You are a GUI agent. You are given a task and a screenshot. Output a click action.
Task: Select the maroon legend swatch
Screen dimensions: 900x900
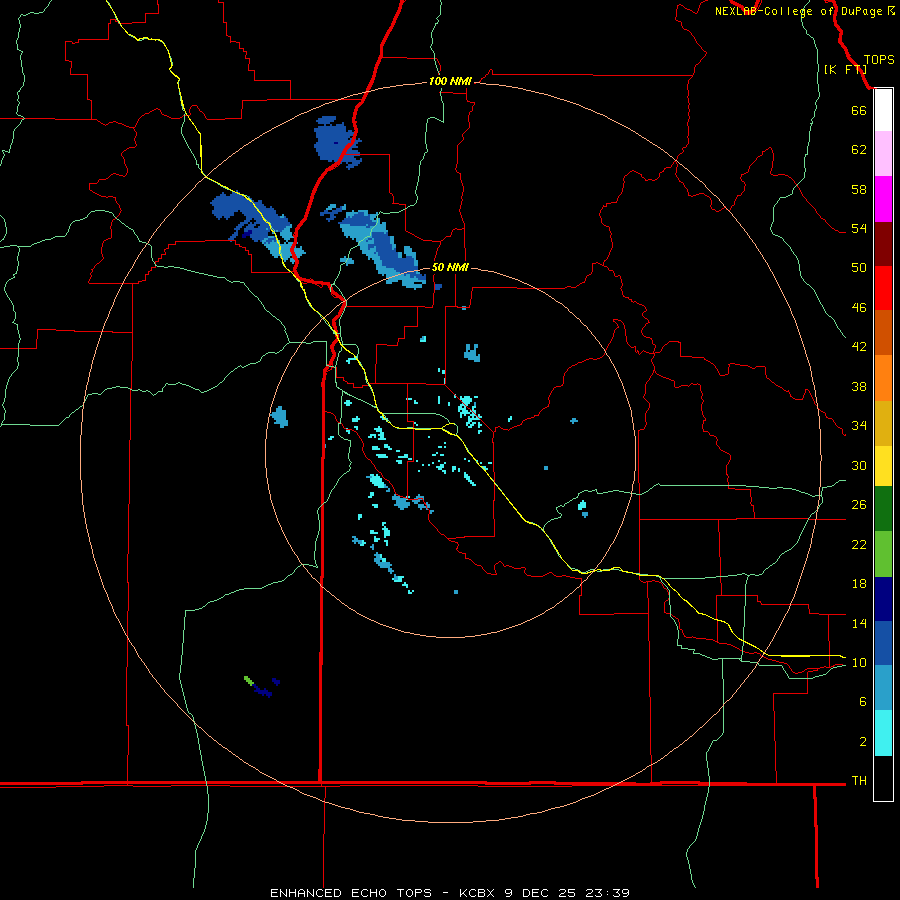[883, 244]
